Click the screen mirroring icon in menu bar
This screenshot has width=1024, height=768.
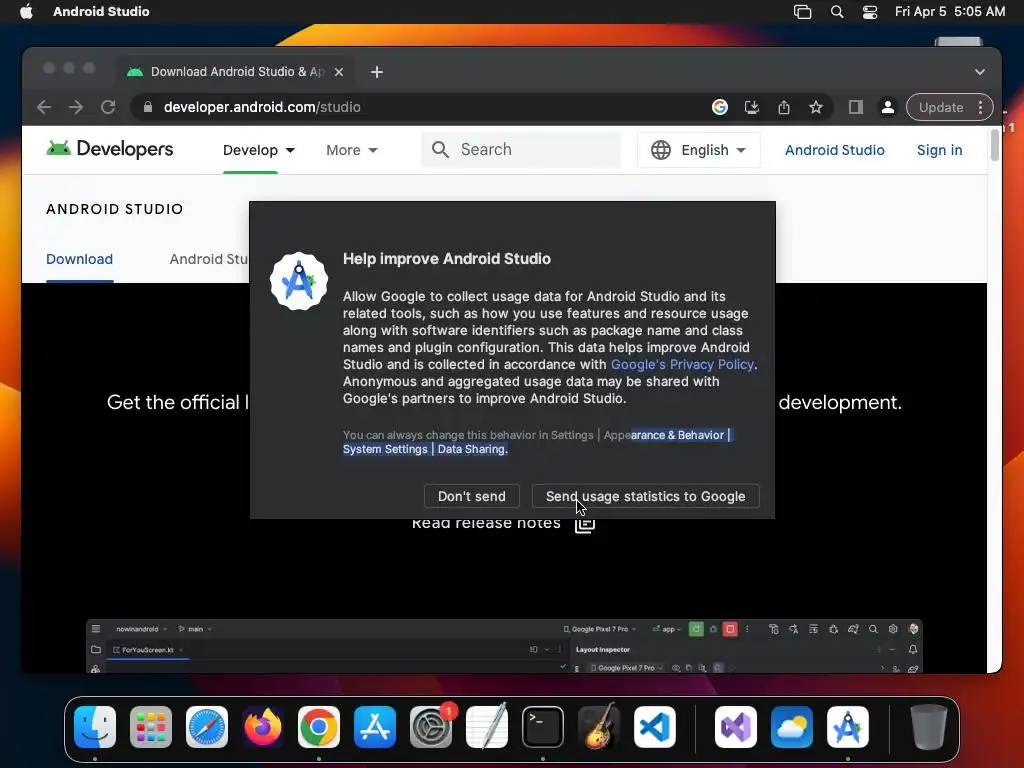pyautogui.click(x=803, y=12)
